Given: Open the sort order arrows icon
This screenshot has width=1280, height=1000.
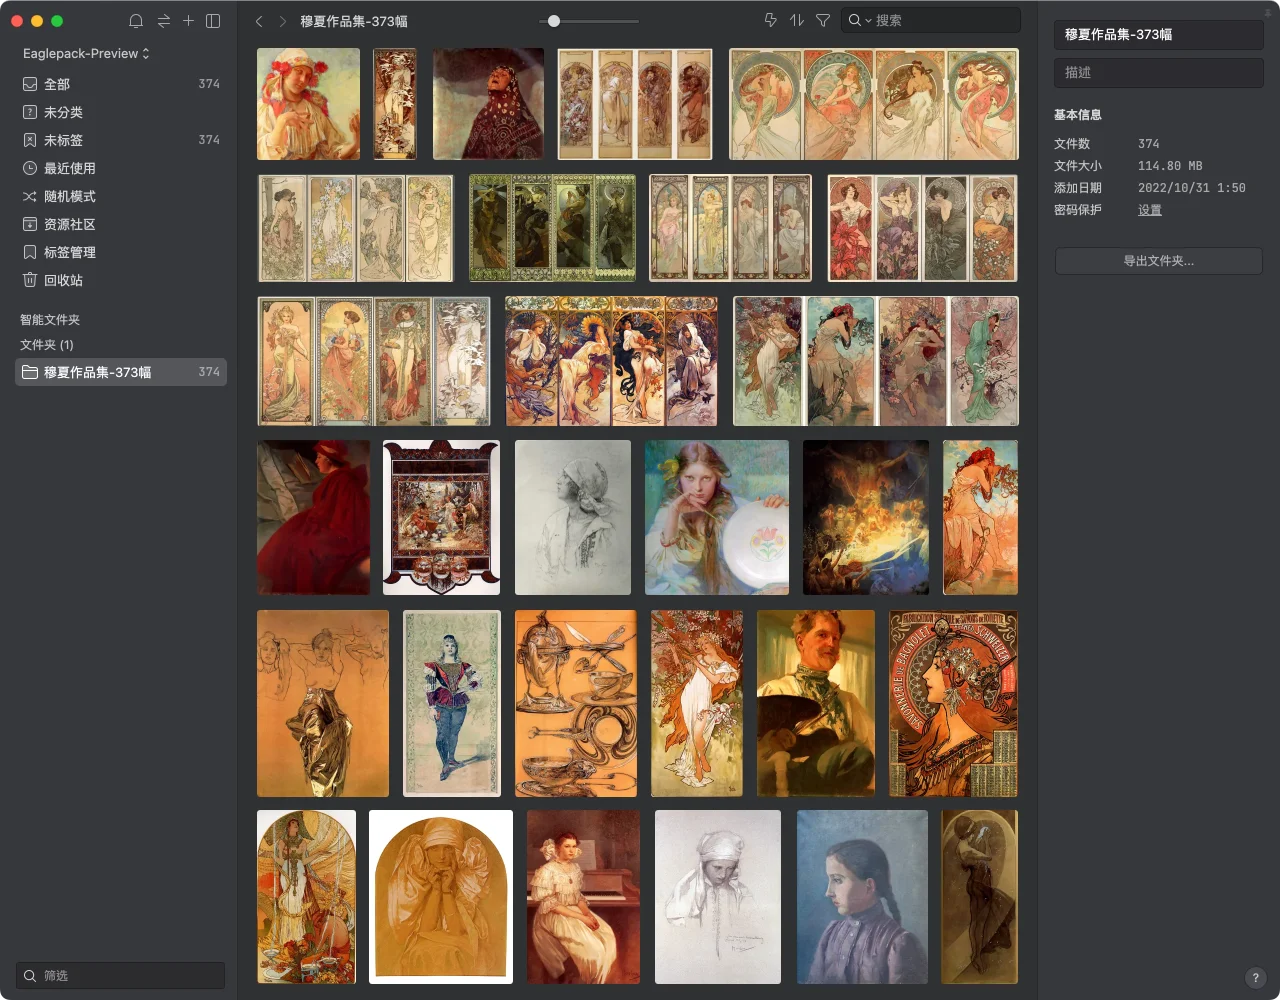Looking at the screenshot, I should (x=796, y=20).
